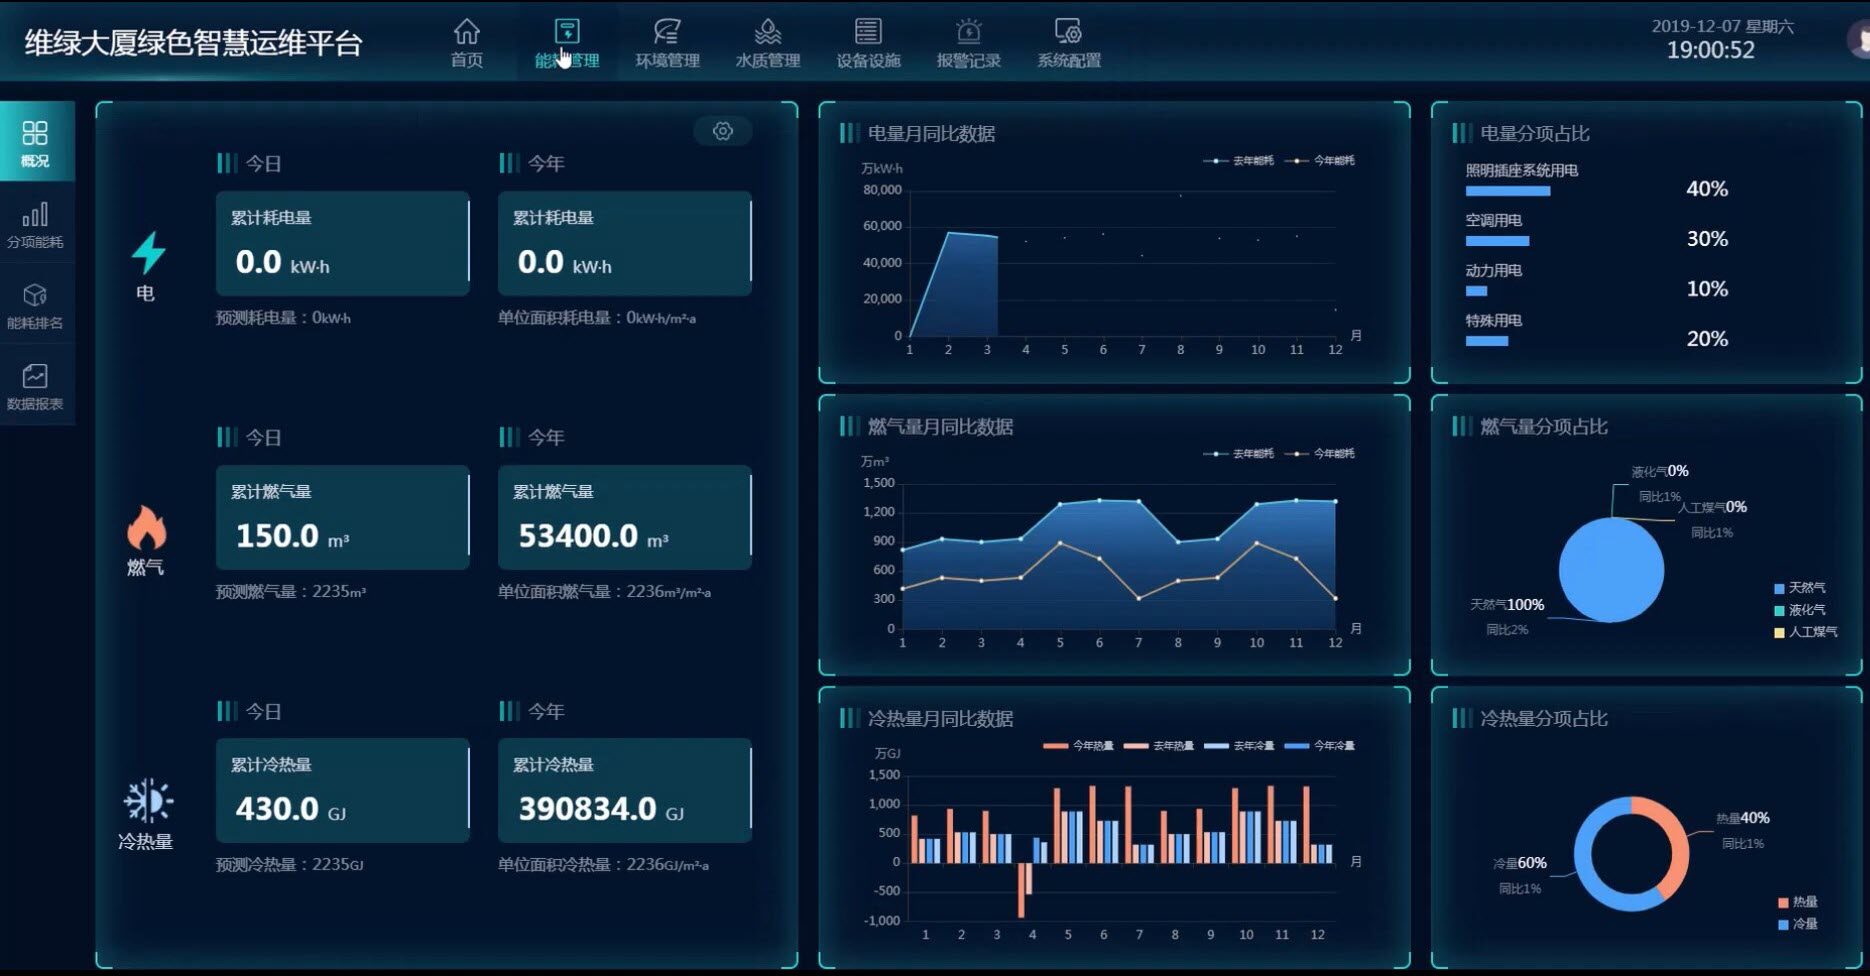This screenshot has height=976, width=1870.
Task: Toggle 去年能耗 legend in 电量月同比数据 chart
Action: click(1240, 160)
